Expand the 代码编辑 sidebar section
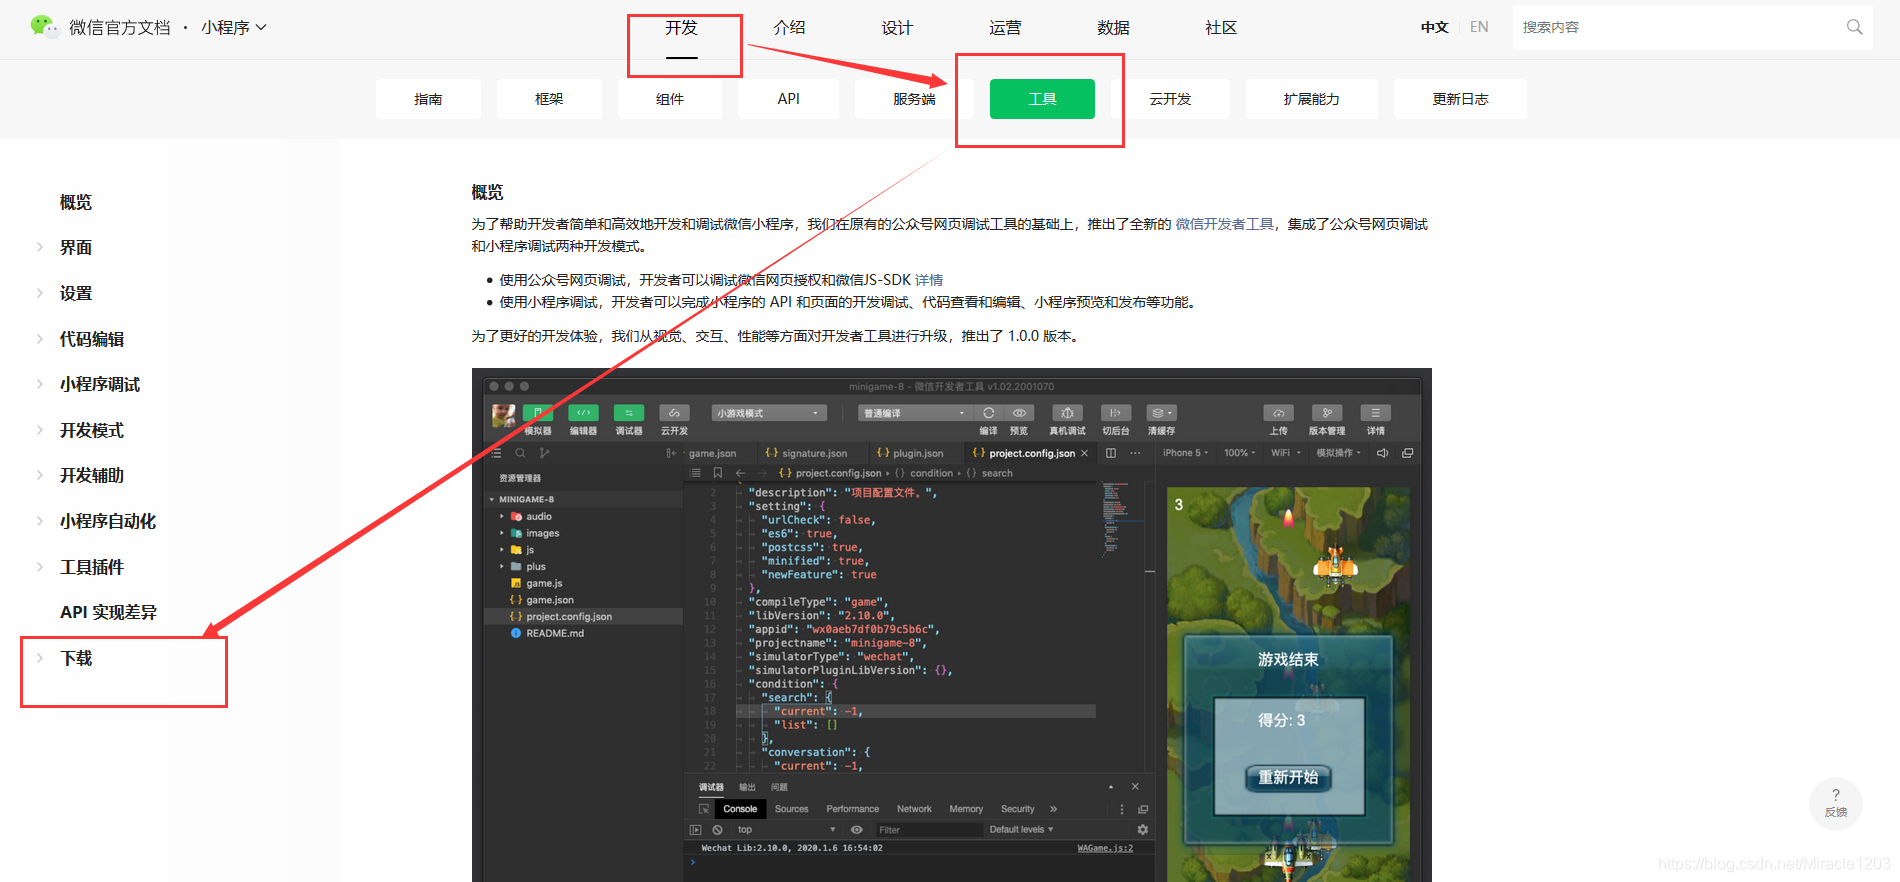This screenshot has height=882, width=1900. point(92,339)
